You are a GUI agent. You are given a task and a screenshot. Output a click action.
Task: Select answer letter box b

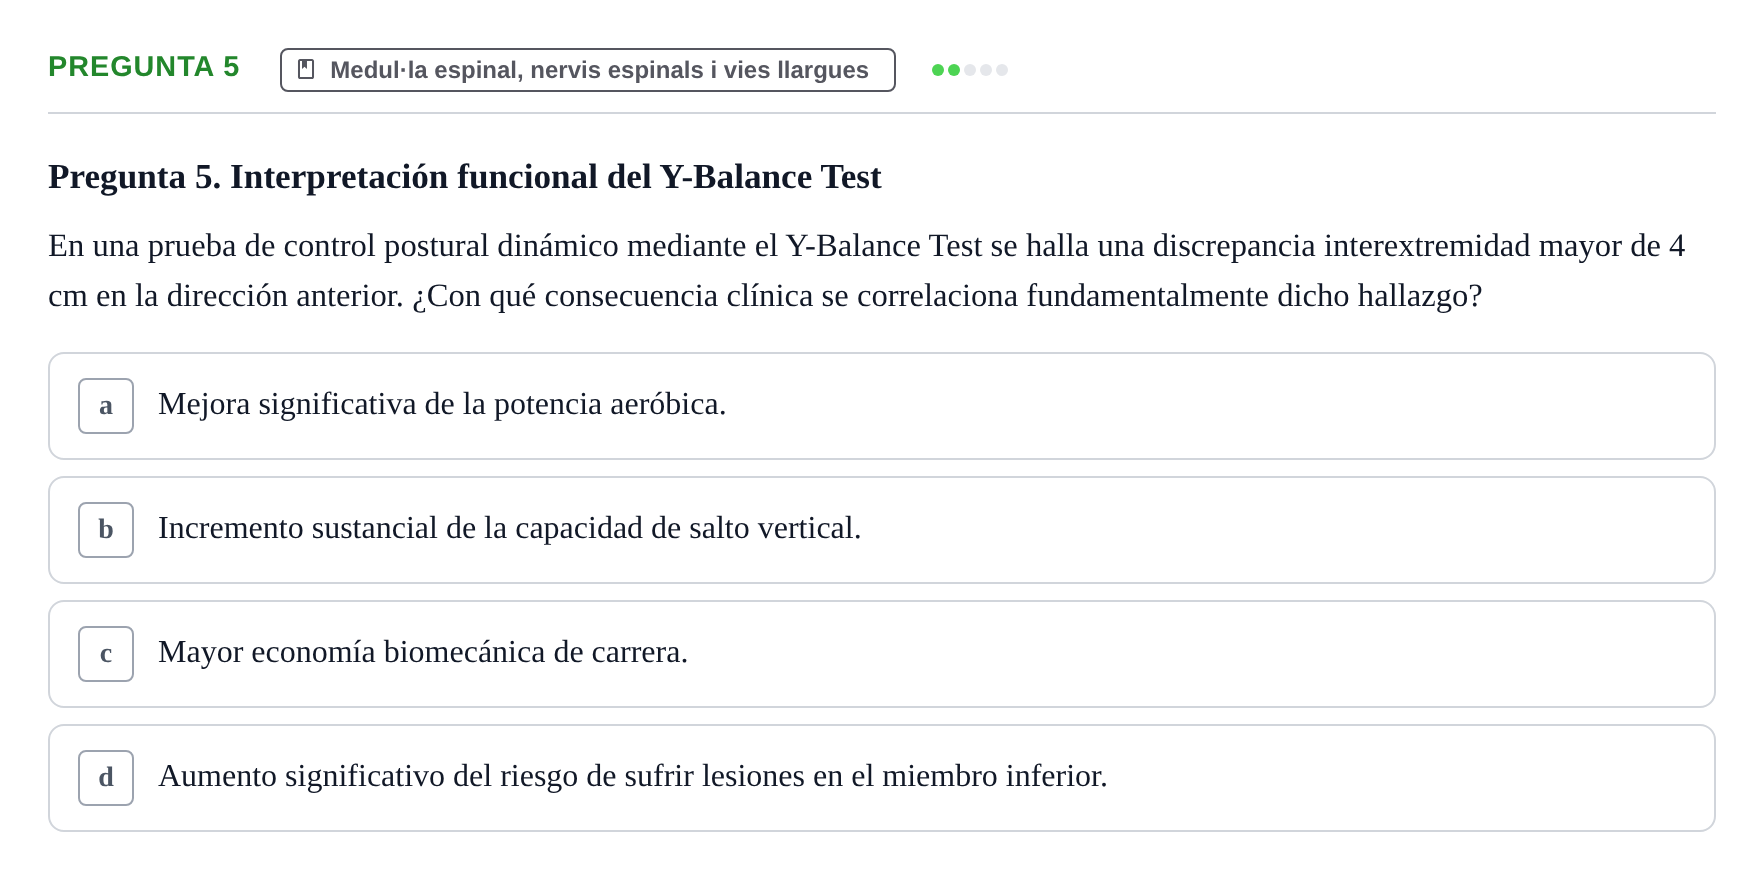point(106,530)
